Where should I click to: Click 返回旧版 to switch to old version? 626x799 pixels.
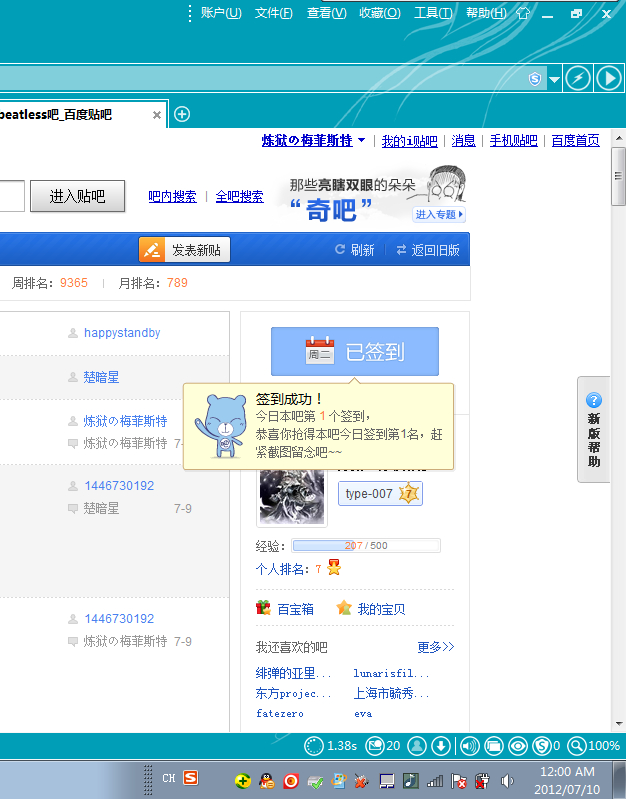(428, 250)
